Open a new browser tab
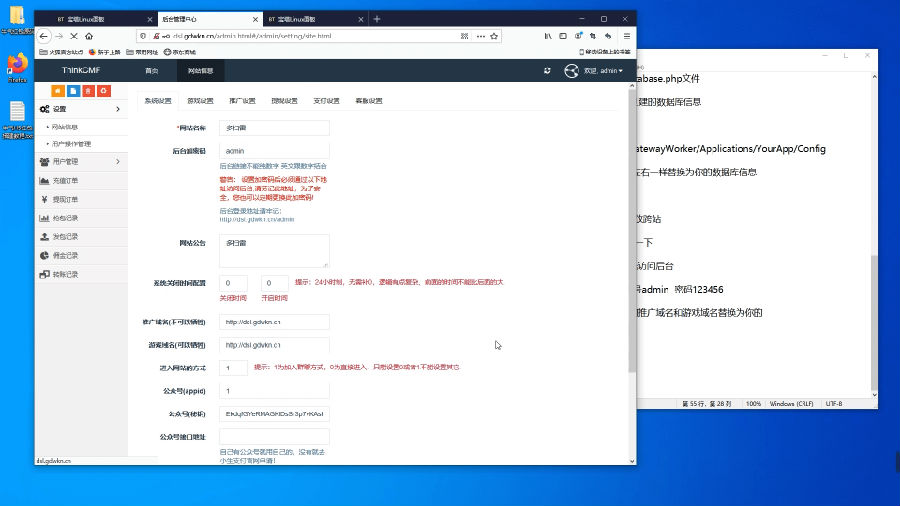The width and height of the screenshot is (900, 506). (377, 19)
